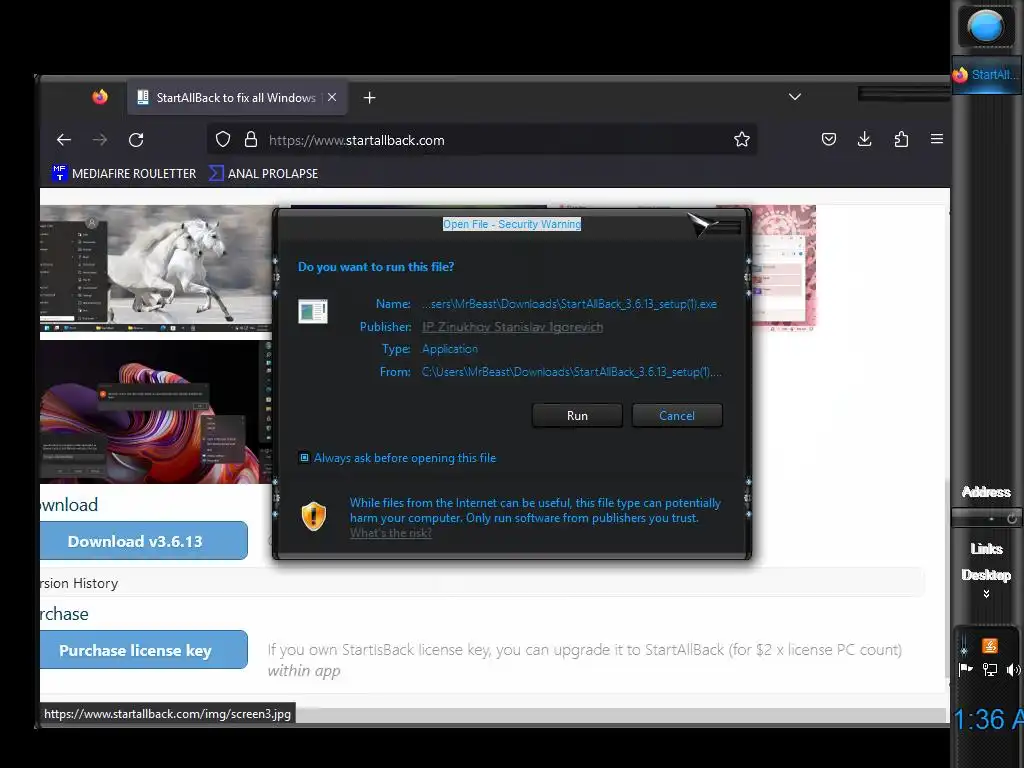Screen dimensions: 1024x768
Task: Click the white horses screenshot thumbnail
Action: click(155, 268)
